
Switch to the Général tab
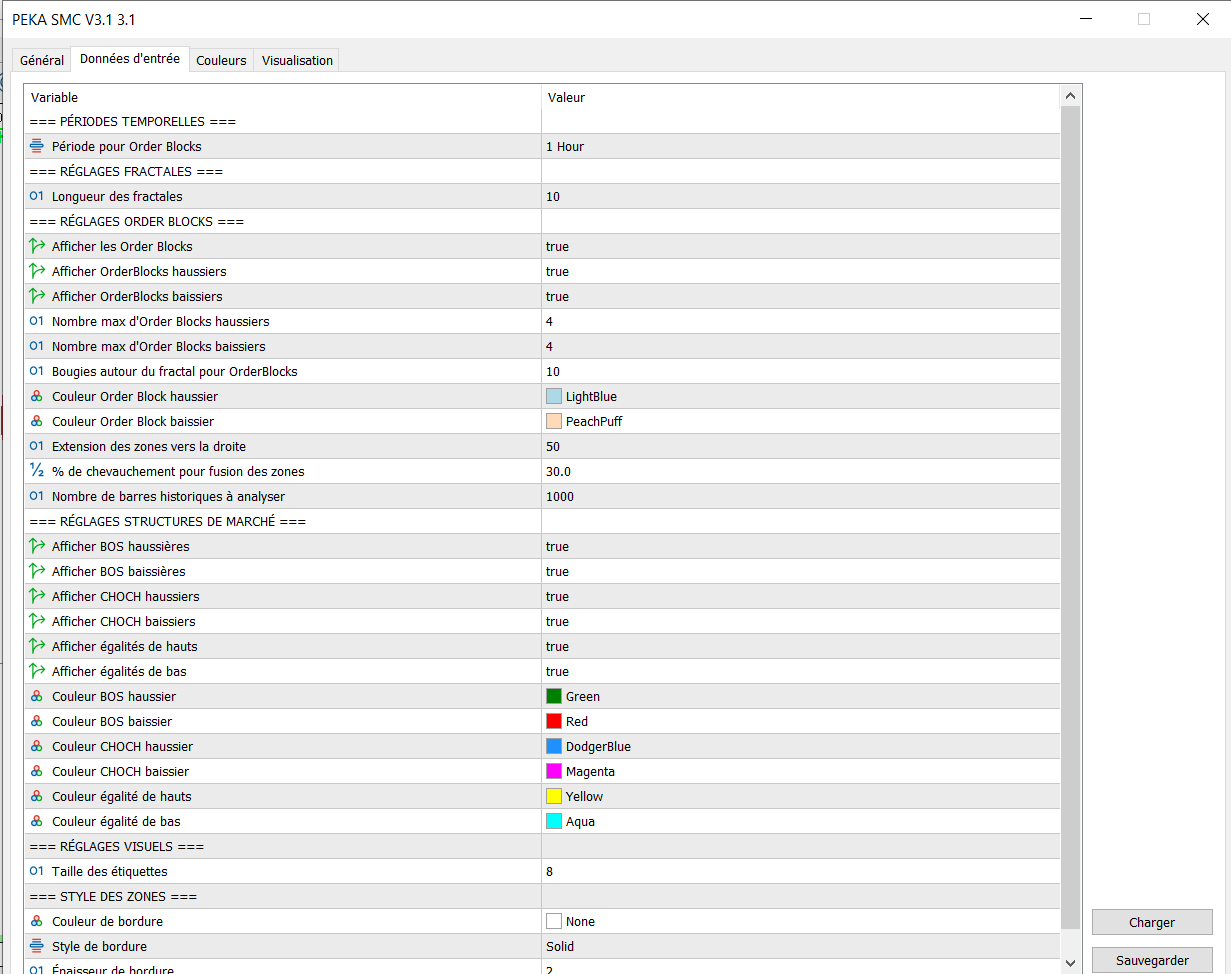coord(42,61)
